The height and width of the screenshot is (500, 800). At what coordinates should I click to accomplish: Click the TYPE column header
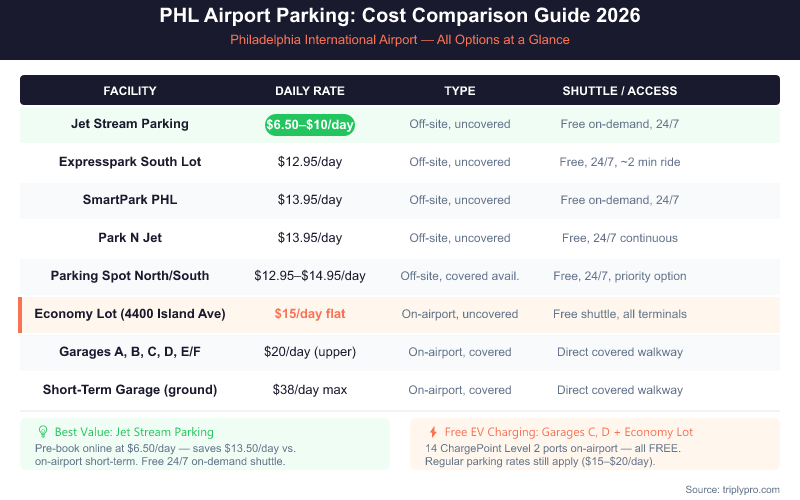point(460,91)
